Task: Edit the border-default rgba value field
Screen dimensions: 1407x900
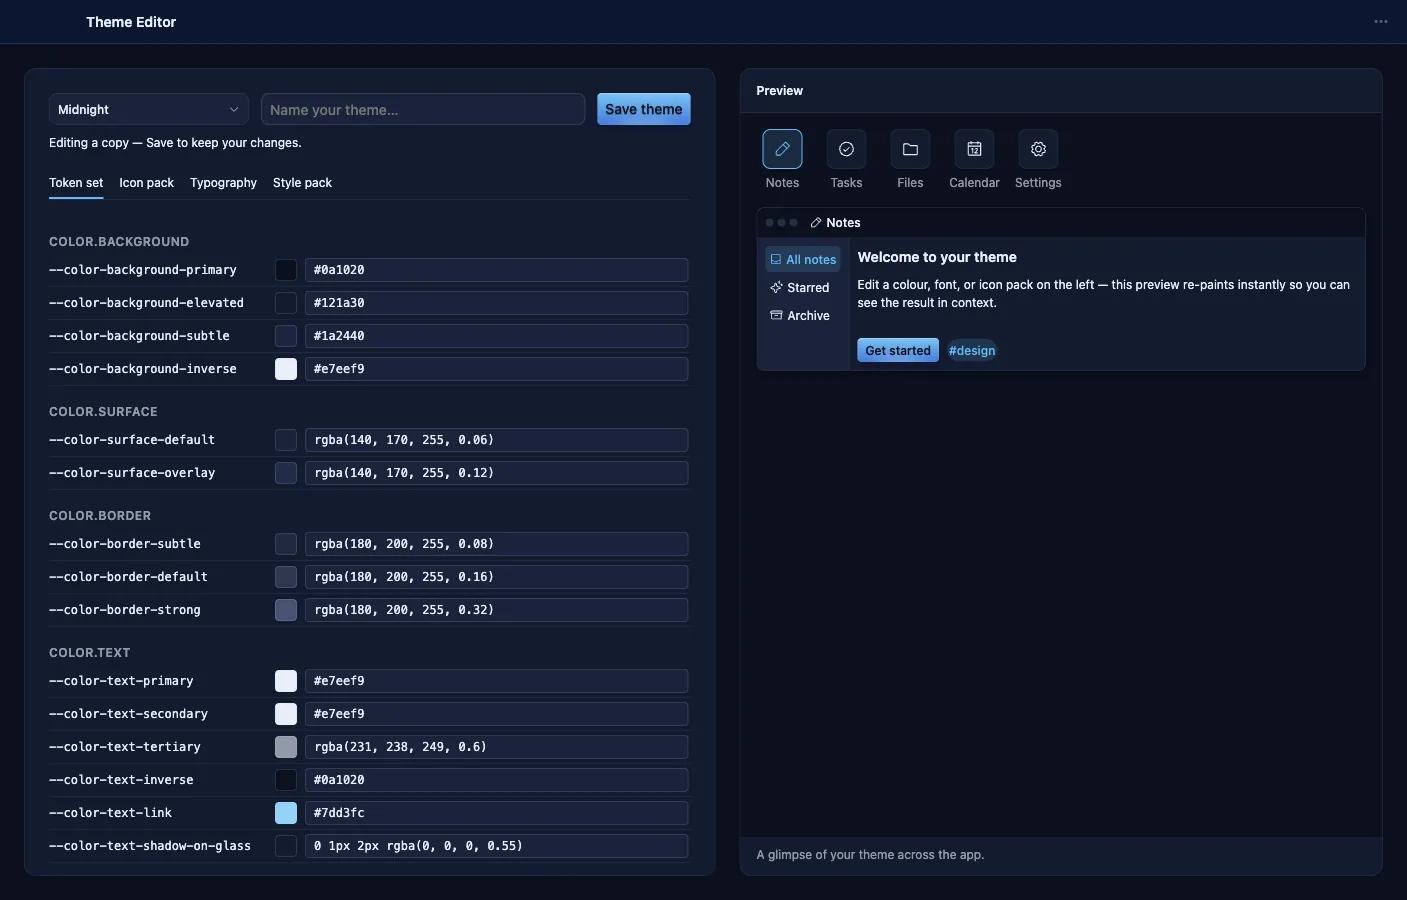Action: click(x=496, y=577)
